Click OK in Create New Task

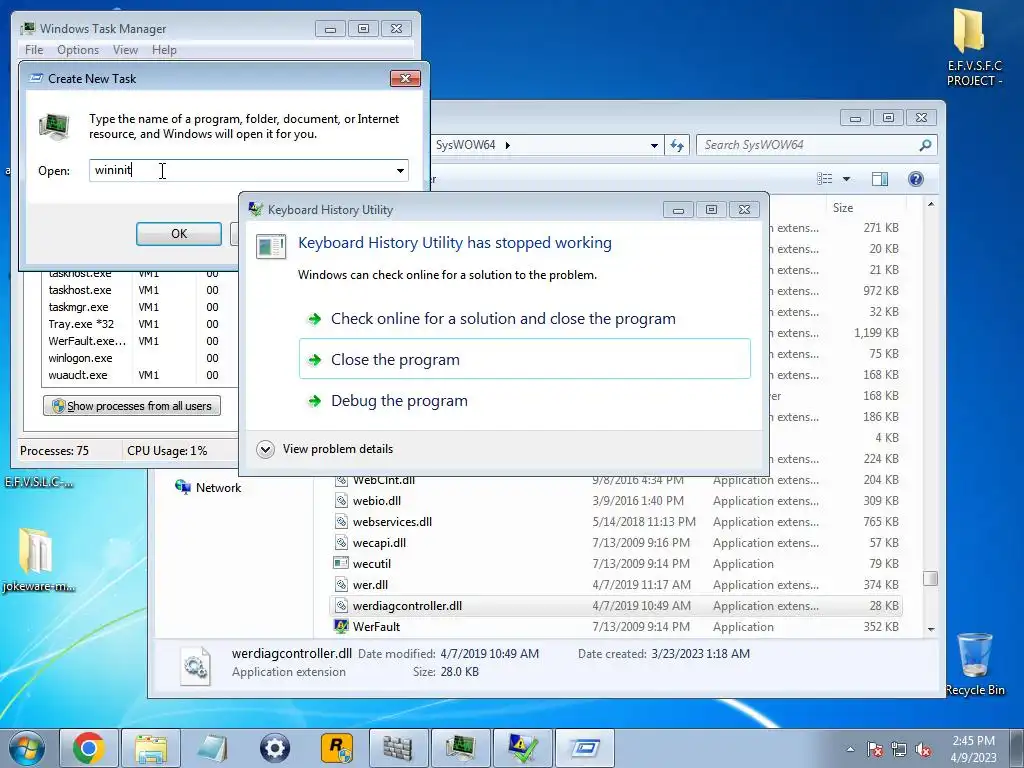click(179, 234)
